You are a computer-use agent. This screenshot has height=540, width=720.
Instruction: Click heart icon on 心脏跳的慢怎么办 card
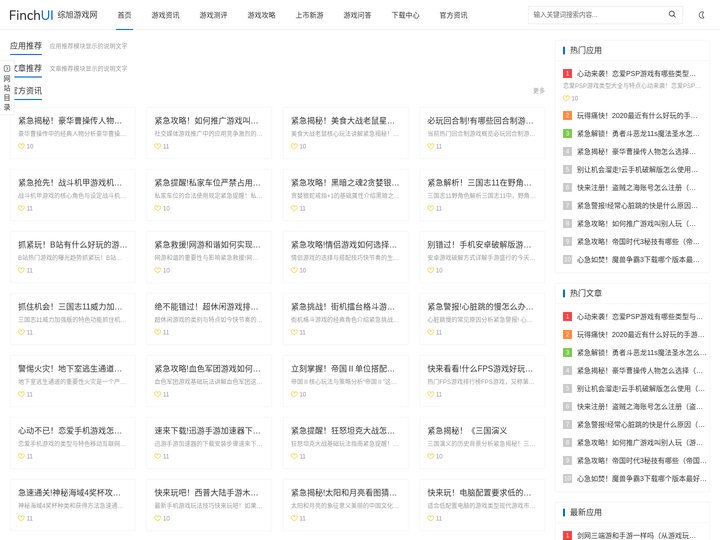coord(431,332)
